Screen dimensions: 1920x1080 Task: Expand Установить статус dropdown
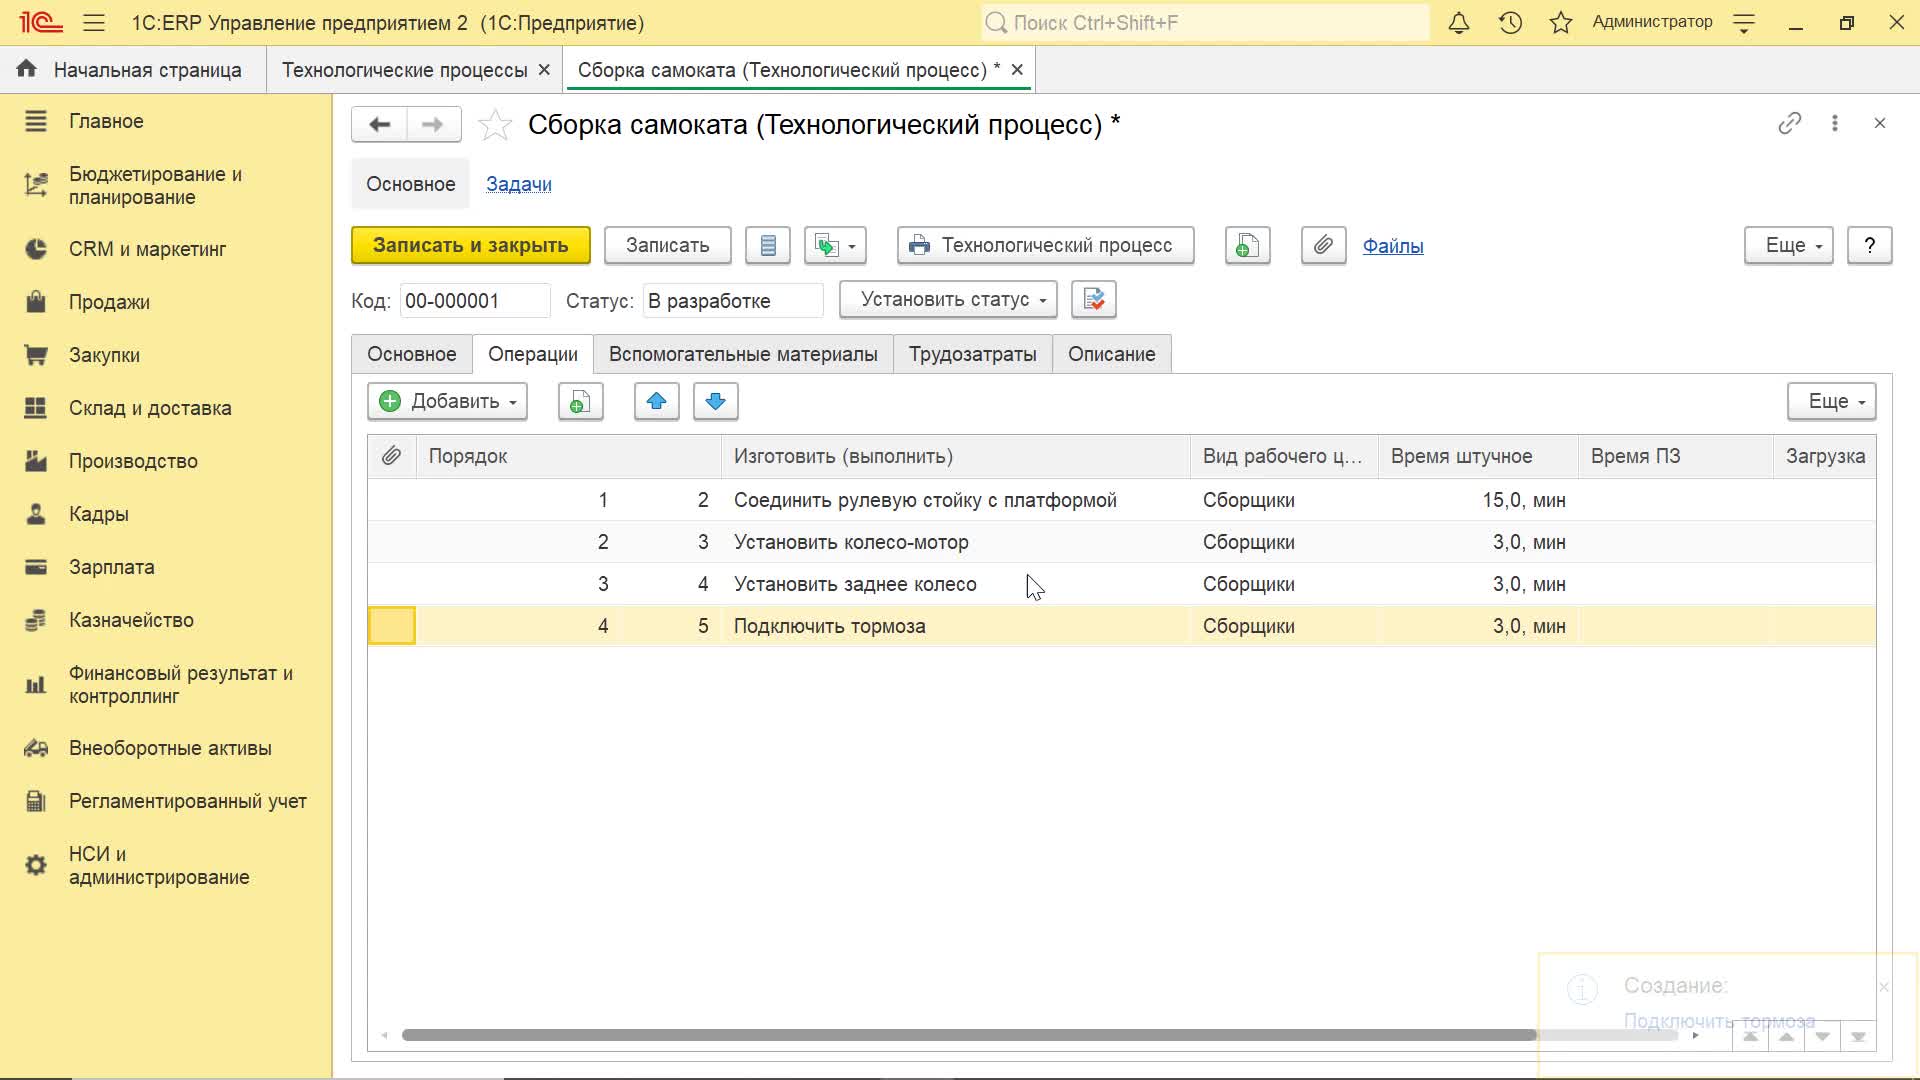tap(948, 300)
